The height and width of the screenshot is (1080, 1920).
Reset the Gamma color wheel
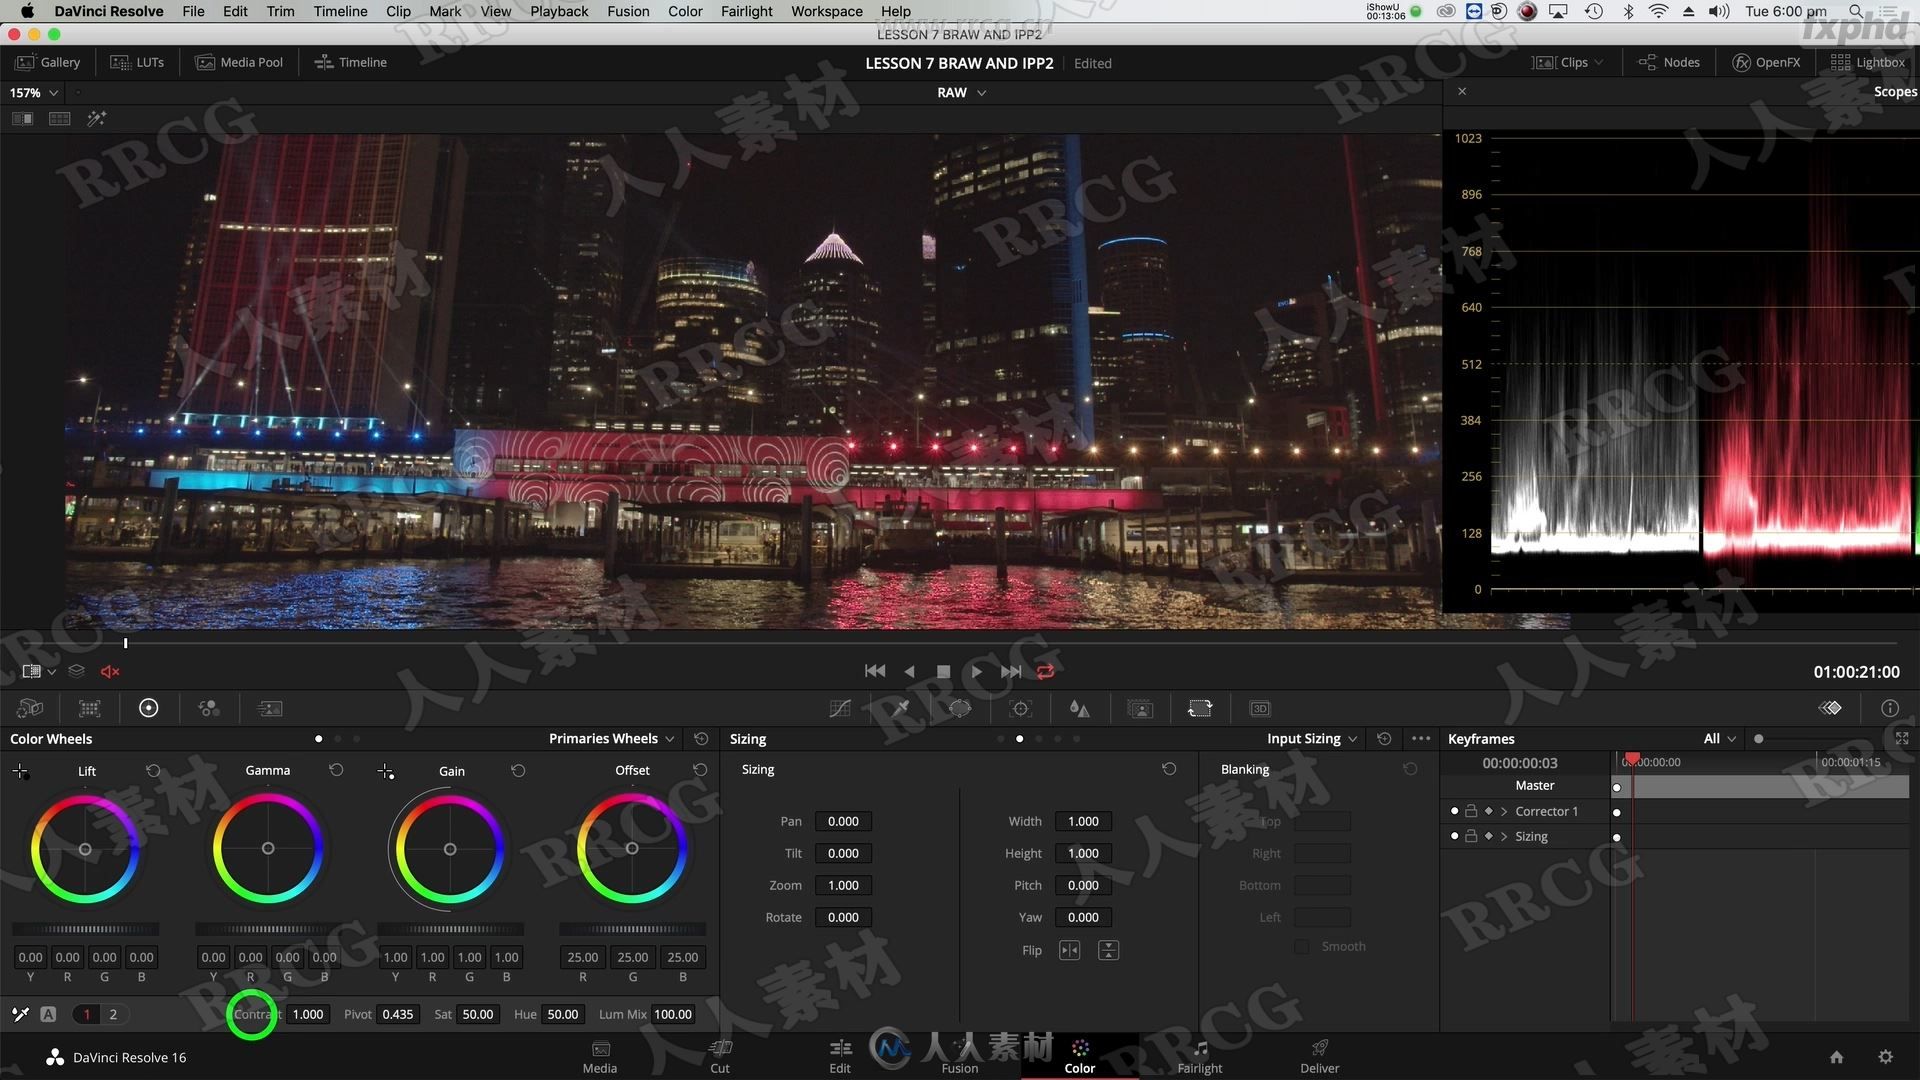[336, 770]
